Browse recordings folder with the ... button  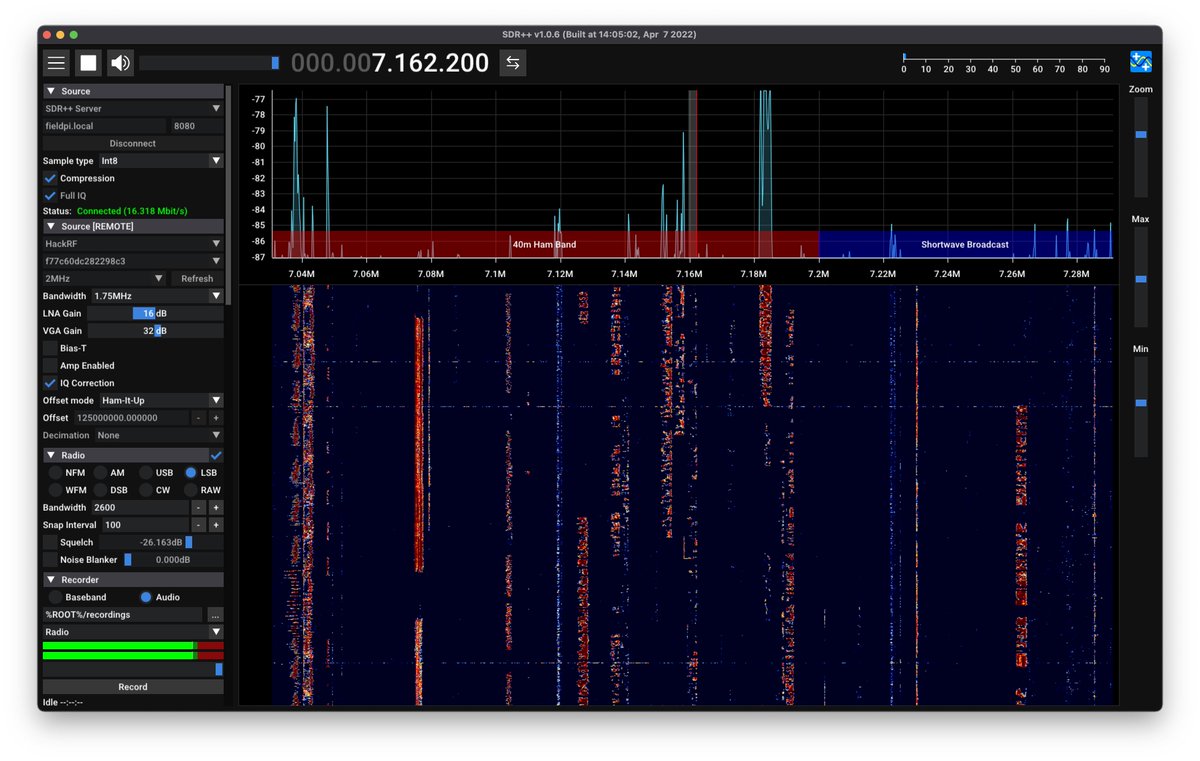coord(215,614)
